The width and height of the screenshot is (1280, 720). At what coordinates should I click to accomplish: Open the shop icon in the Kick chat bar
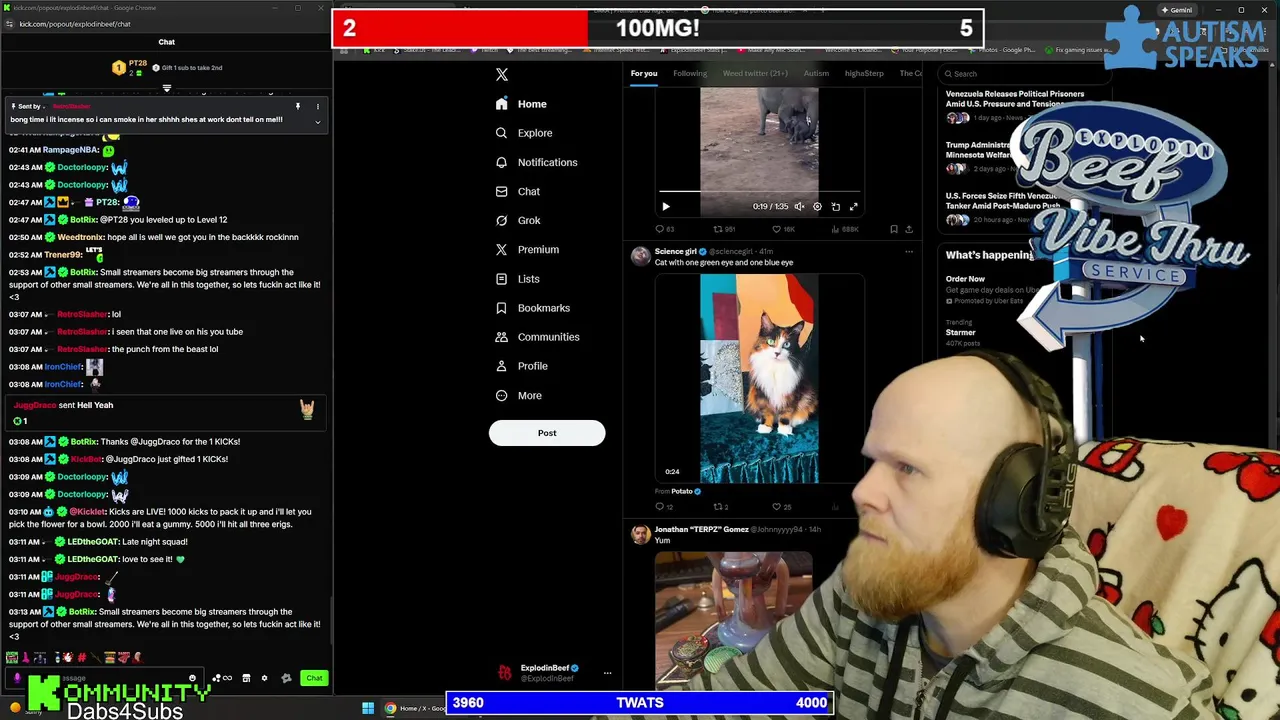point(246,678)
